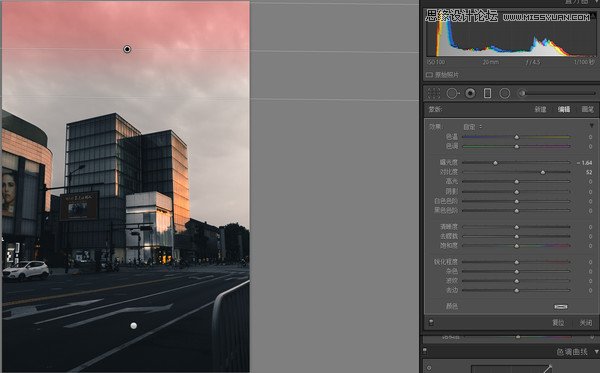Image resolution: width=600 pixels, height=373 pixels.
Task: Click the 色调曲线 panel title
Action: pos(572,352)
